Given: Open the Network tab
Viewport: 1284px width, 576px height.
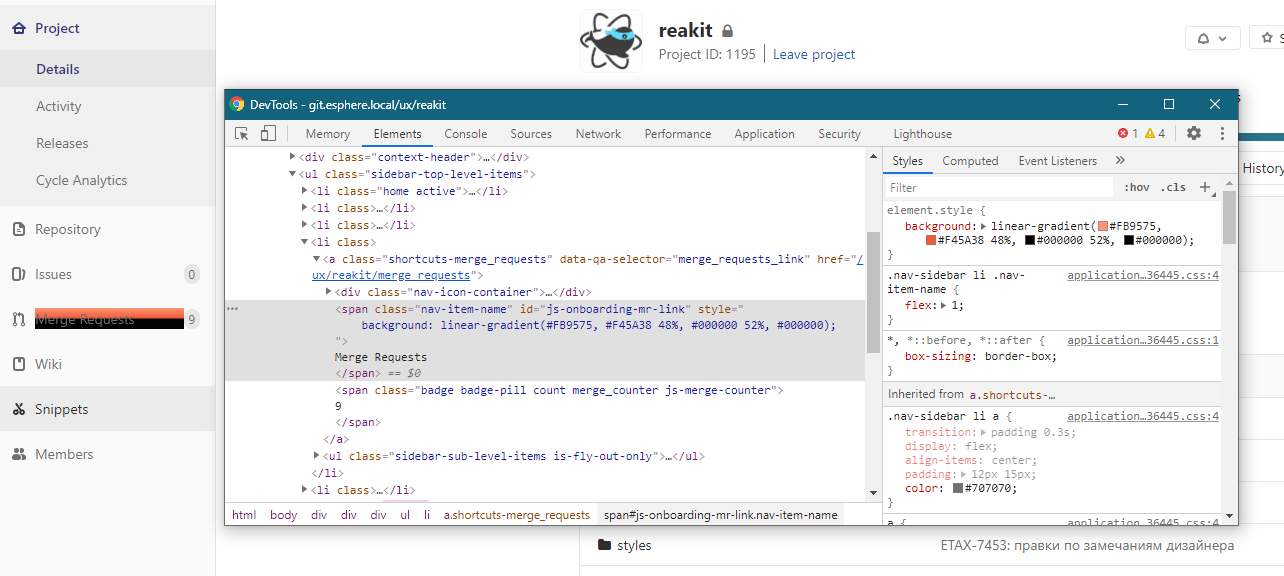Looking at the screenshot, I should (598, 134).
